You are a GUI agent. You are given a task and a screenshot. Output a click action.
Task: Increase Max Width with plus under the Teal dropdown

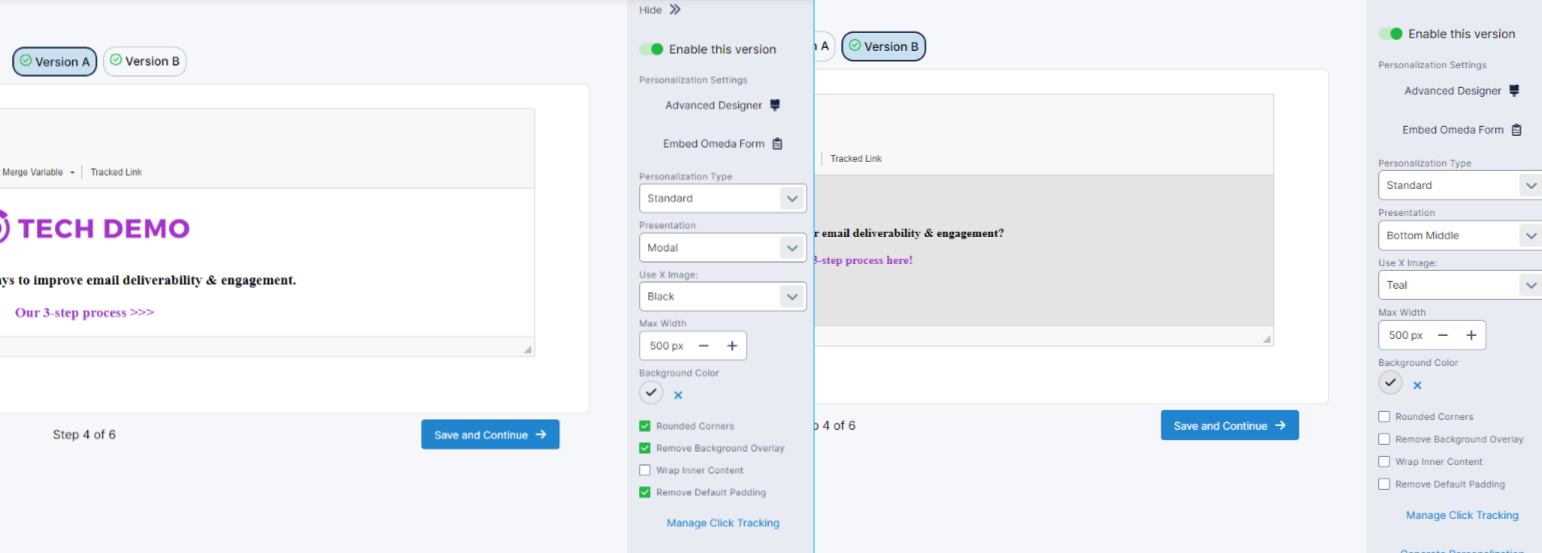[1471, 335]
